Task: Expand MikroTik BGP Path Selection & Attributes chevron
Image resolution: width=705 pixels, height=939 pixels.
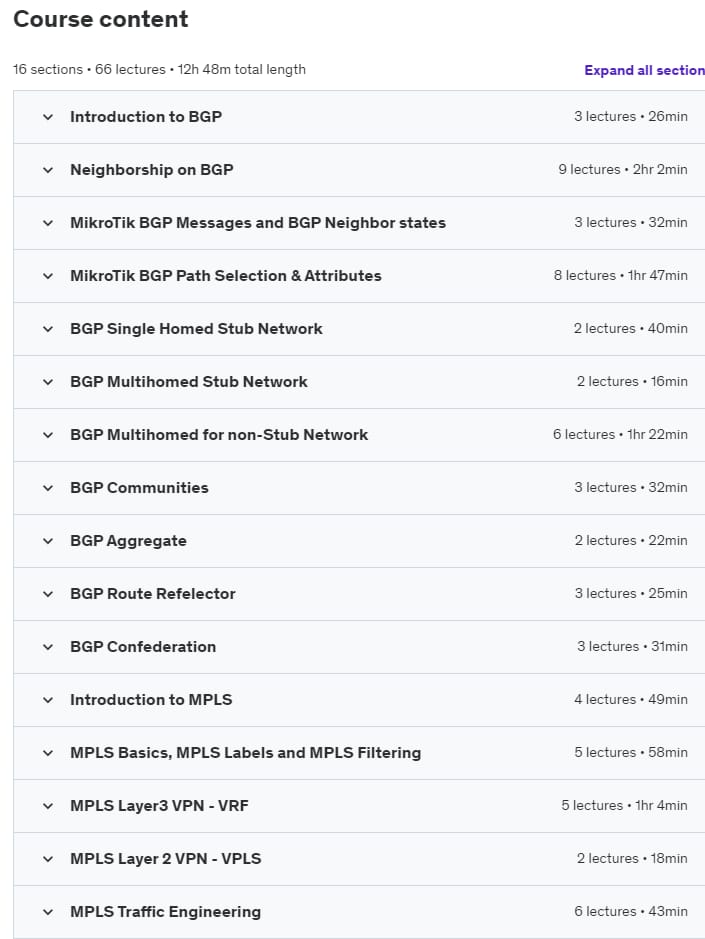Action: [x=48, y=276]
